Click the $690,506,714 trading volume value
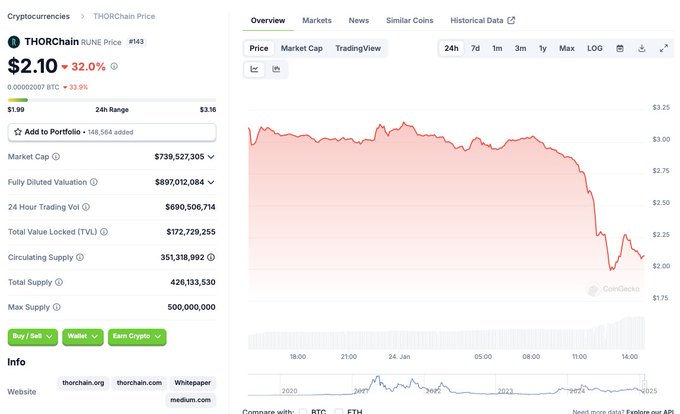Image resolution: width=680 pixels, height=414 pixels. [x=190, y=207]
